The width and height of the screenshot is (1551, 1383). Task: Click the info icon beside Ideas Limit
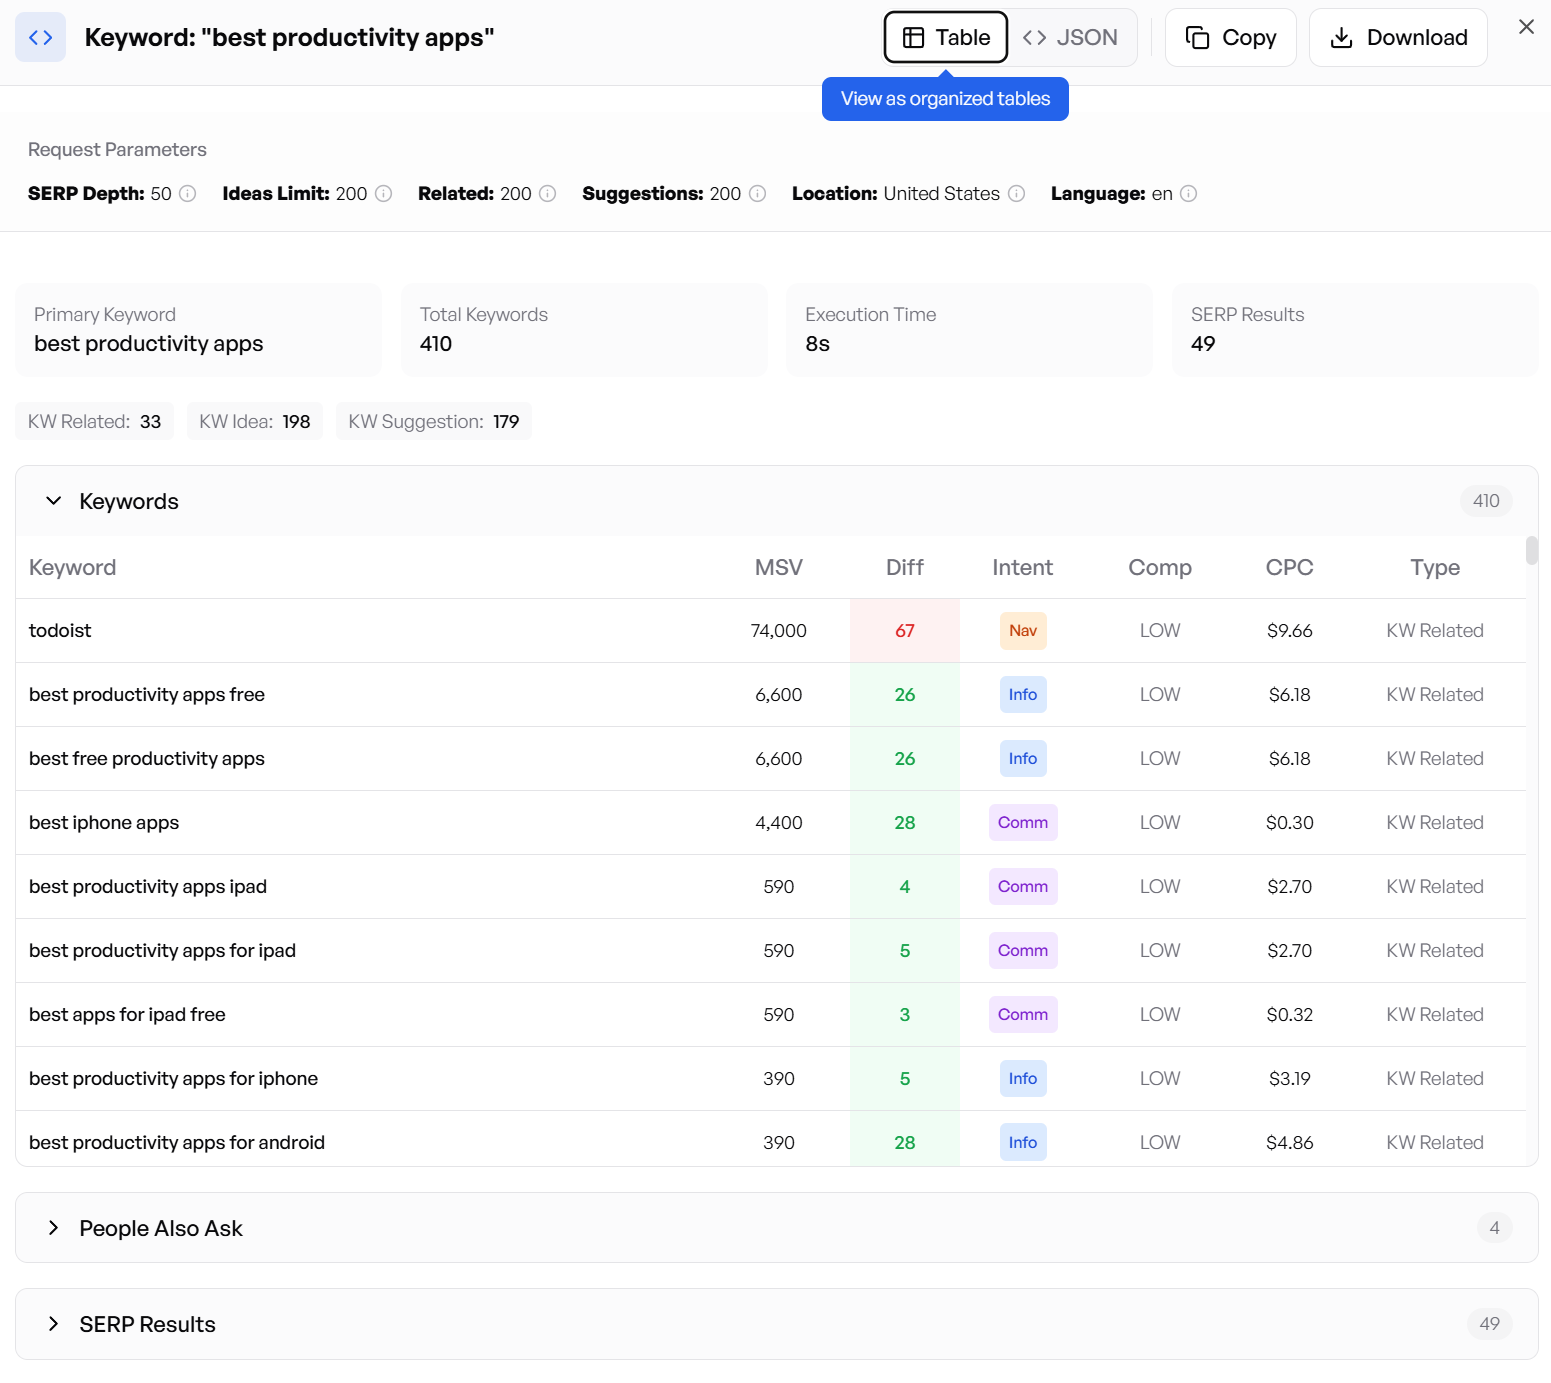(385, 194)
